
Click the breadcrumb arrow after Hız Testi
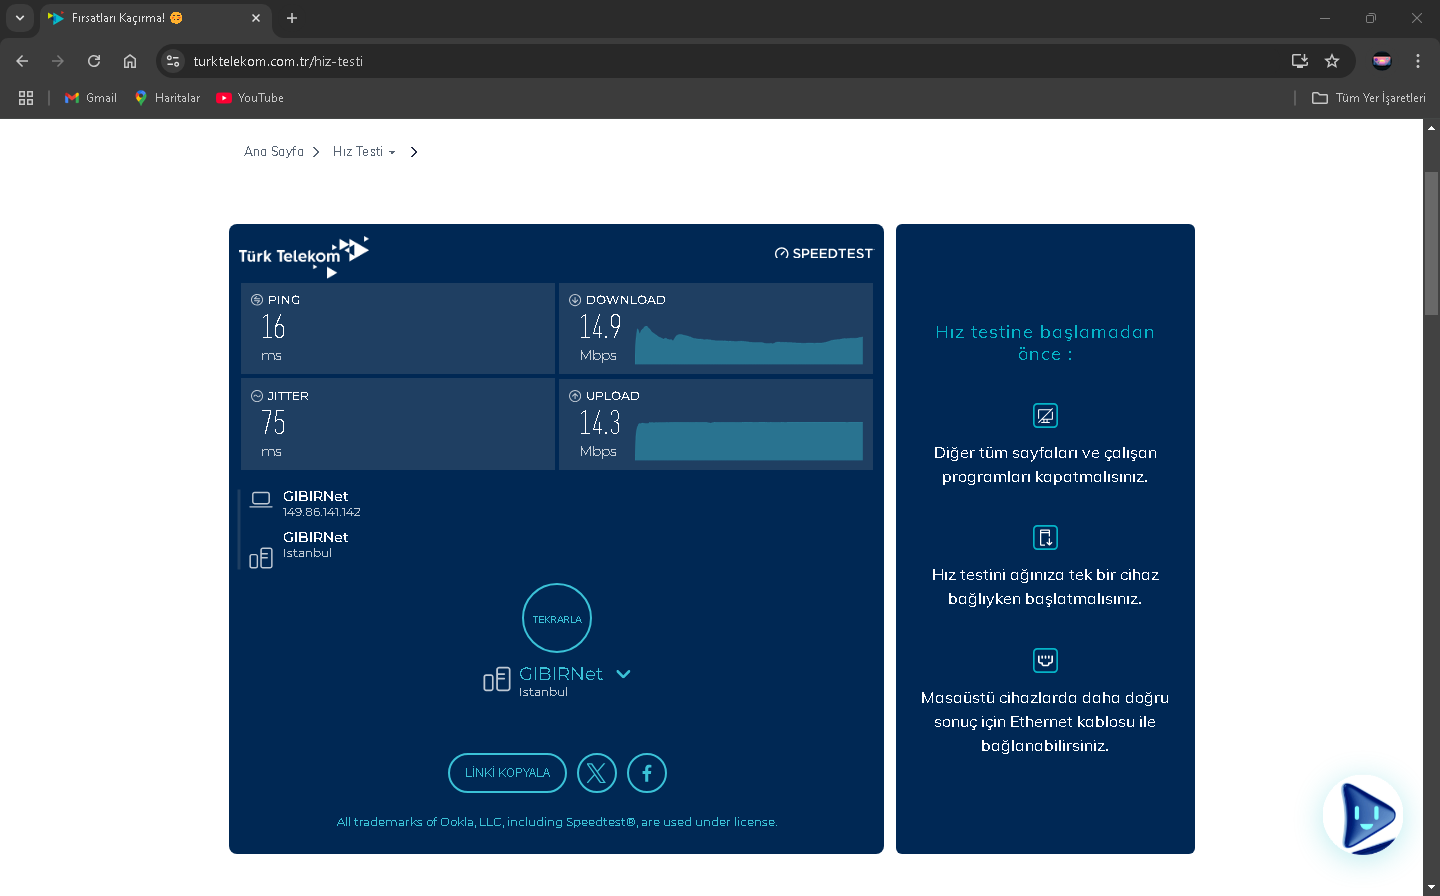coord(414,152)
